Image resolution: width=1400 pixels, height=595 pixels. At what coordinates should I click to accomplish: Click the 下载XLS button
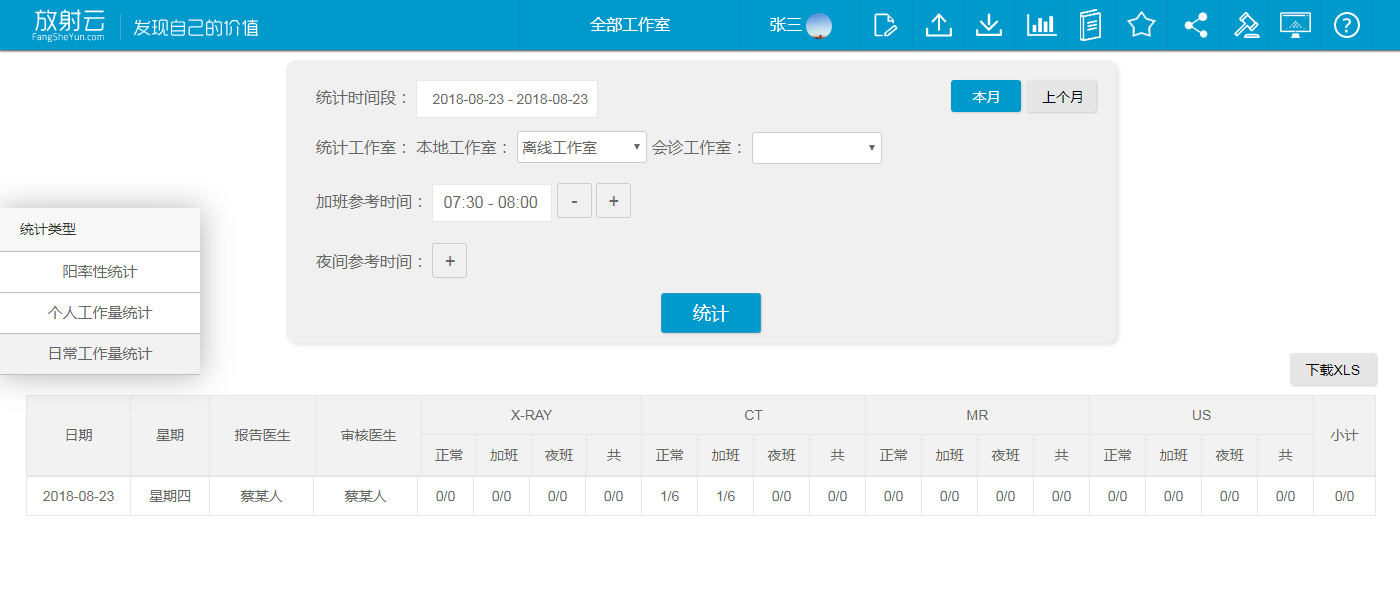tap(1332, 370)
